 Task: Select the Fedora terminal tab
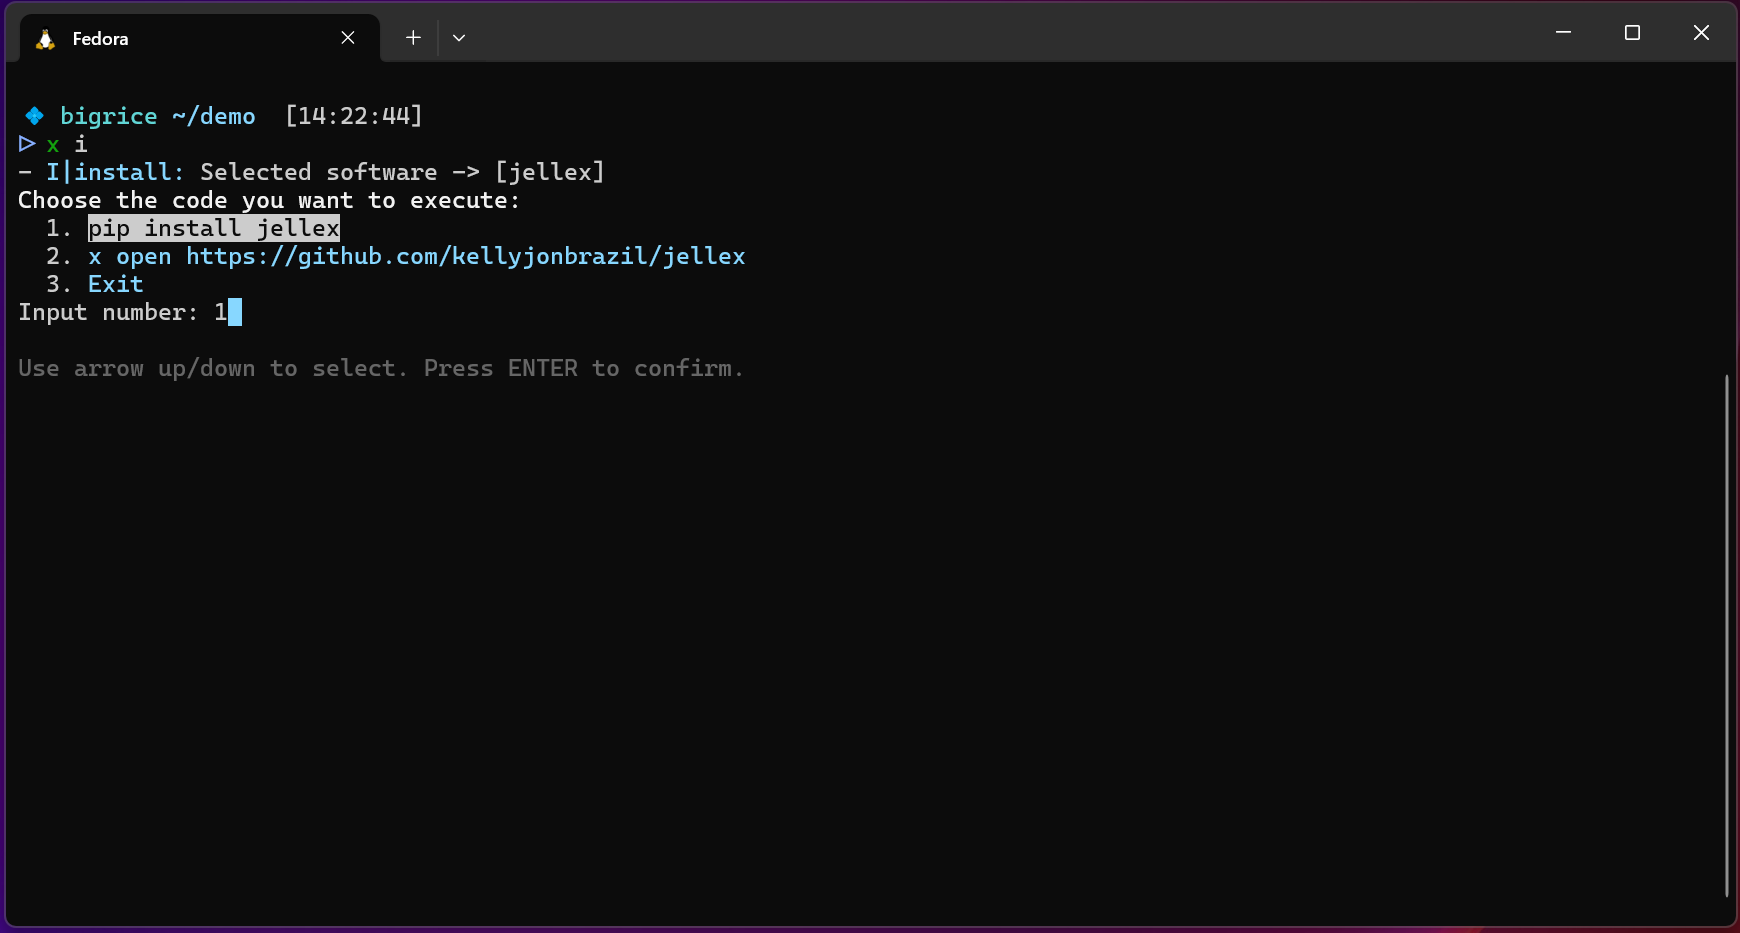(x=199, y=38)
